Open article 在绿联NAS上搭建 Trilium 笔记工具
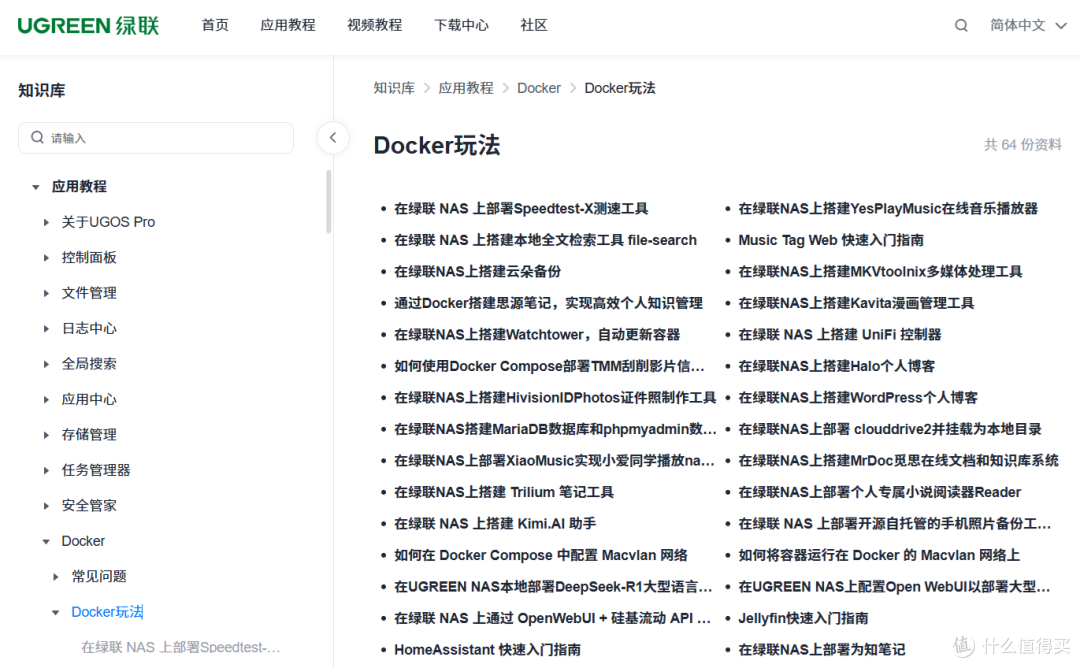 [504, 492]
